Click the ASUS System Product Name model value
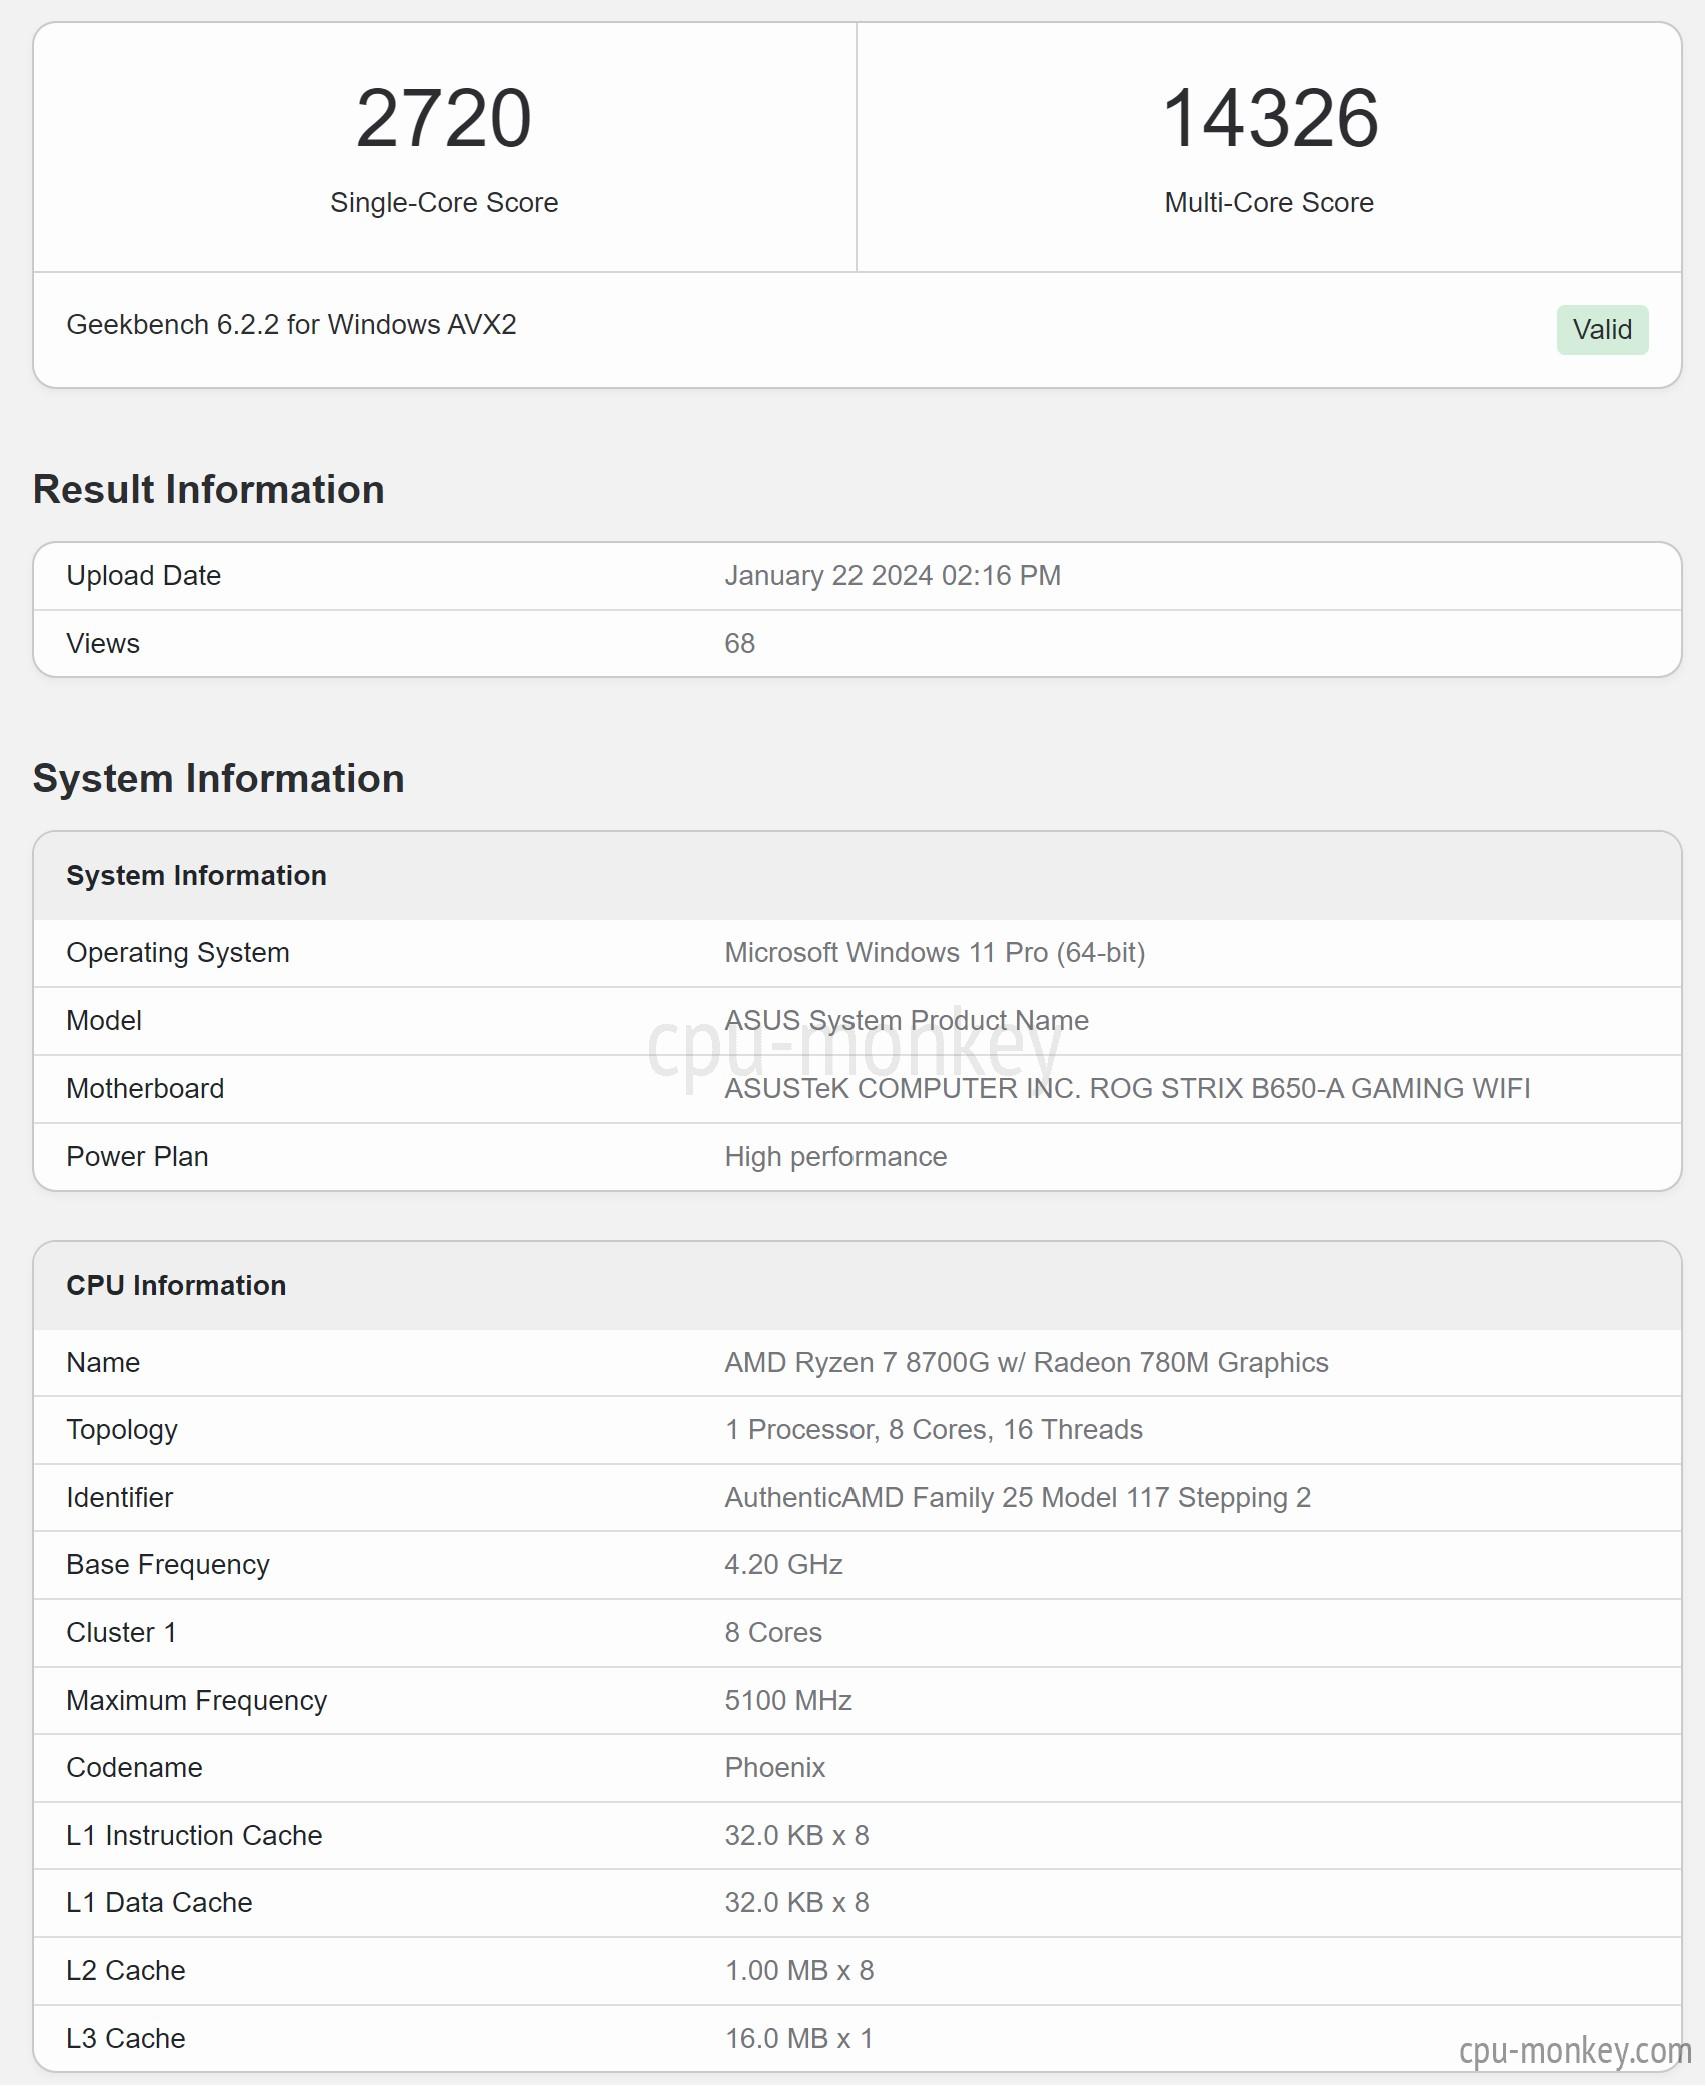1706x2086 pixels. tap(906, 1021)
